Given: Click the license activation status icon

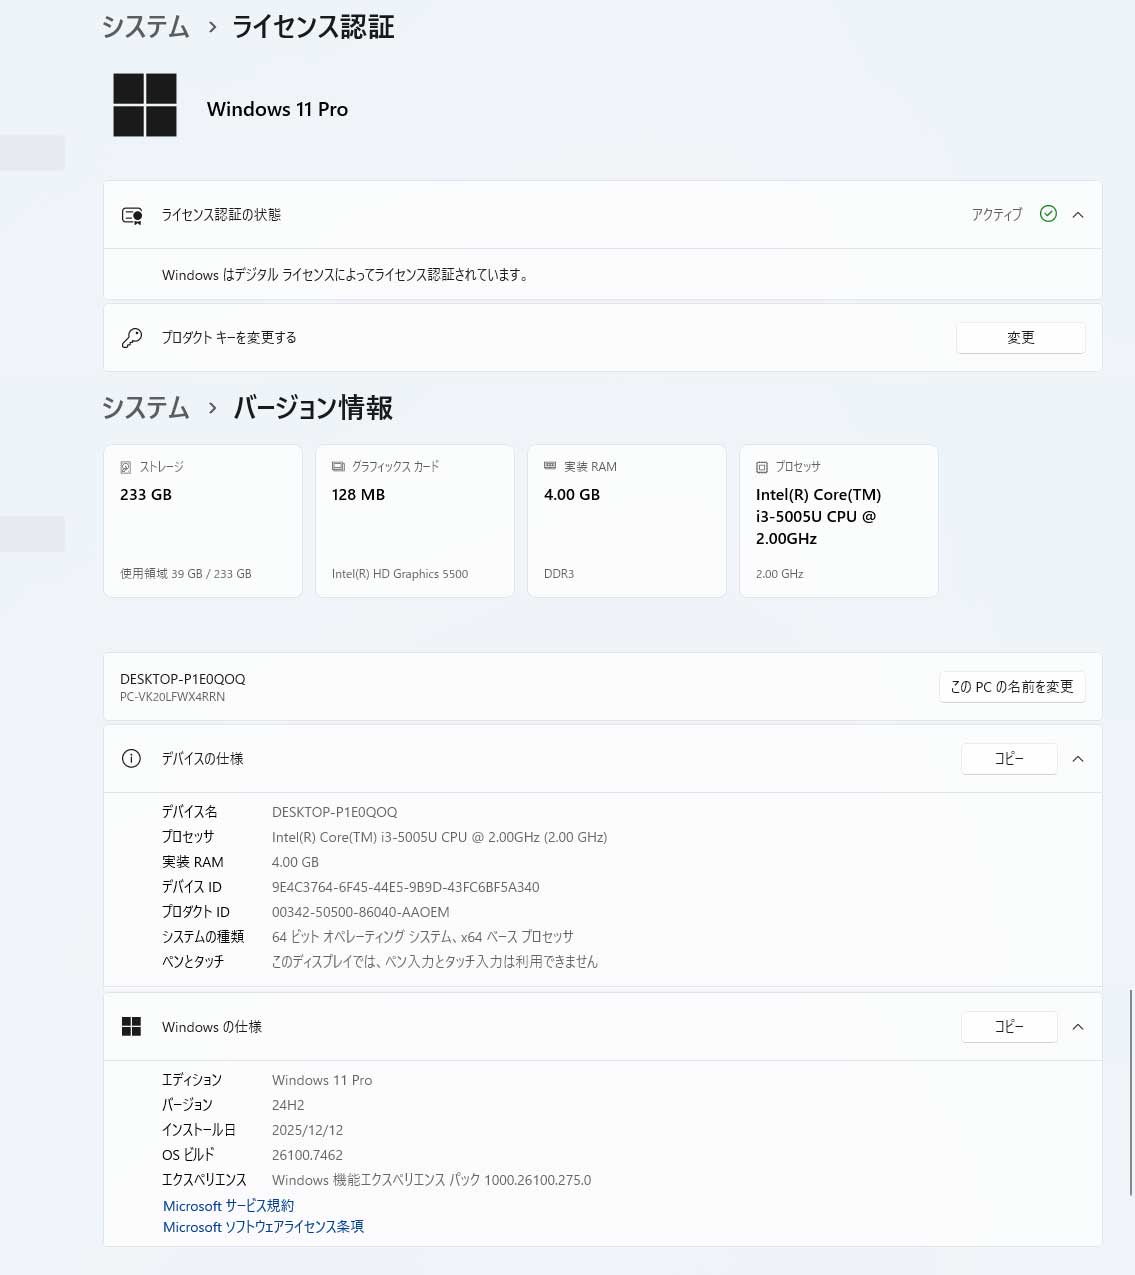Looking at the screenshot, I should click(x=132, y=215).
